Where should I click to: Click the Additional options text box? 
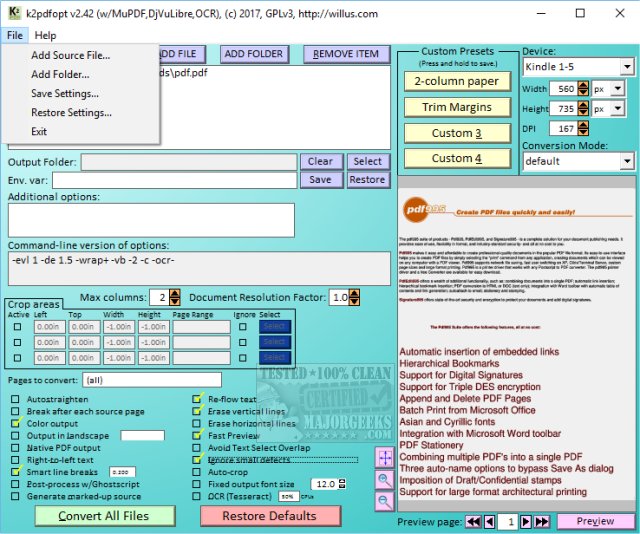[x=151, y=220]
